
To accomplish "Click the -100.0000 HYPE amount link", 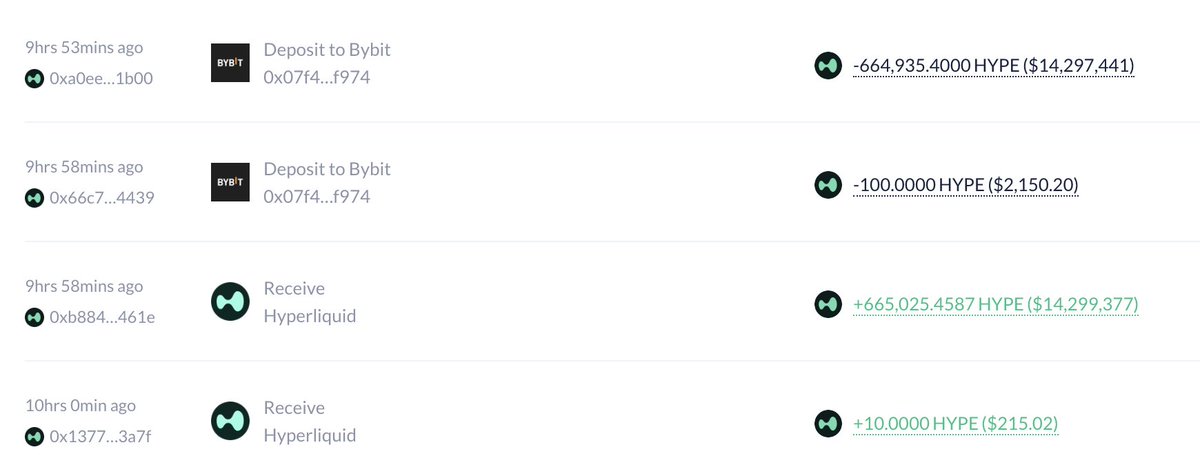I will pyautogui.click(x=965, y=185).
